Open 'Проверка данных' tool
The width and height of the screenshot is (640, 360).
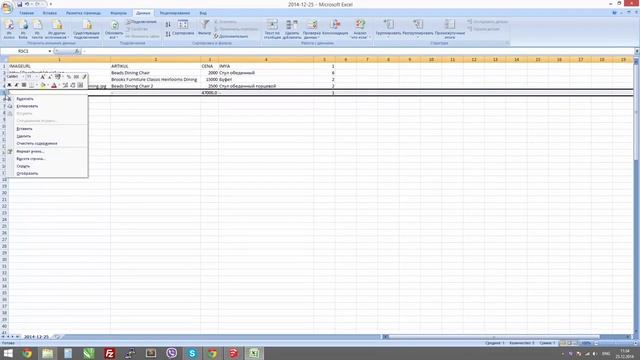311,29
